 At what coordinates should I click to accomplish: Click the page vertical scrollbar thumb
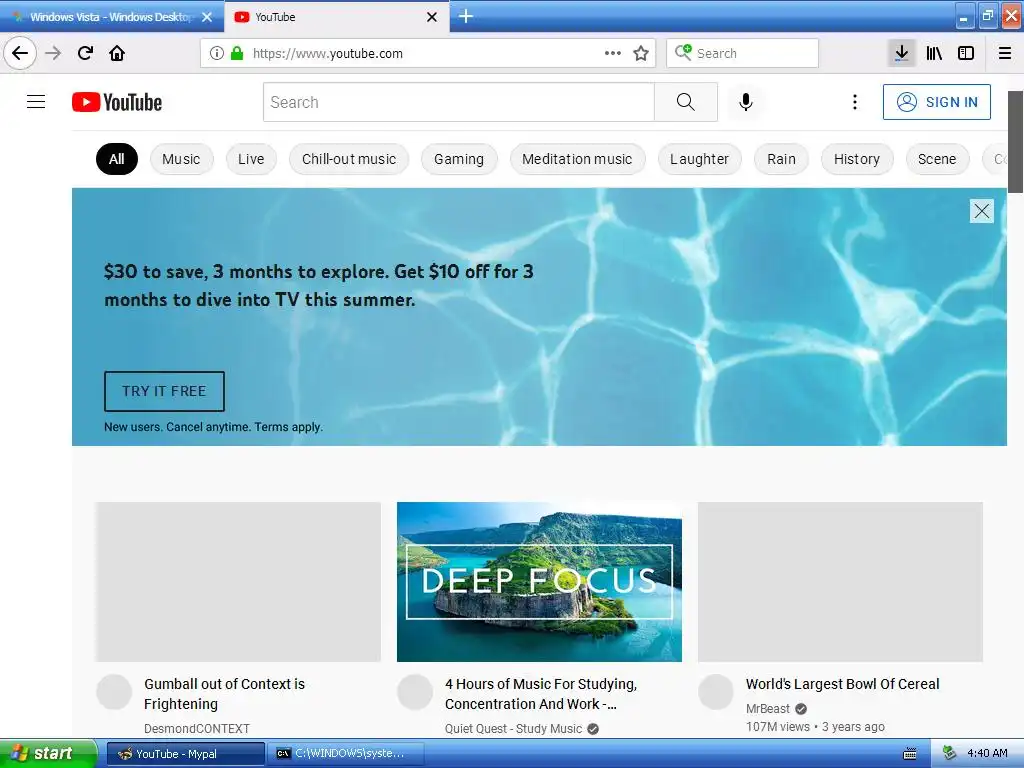pos(1016,142)
